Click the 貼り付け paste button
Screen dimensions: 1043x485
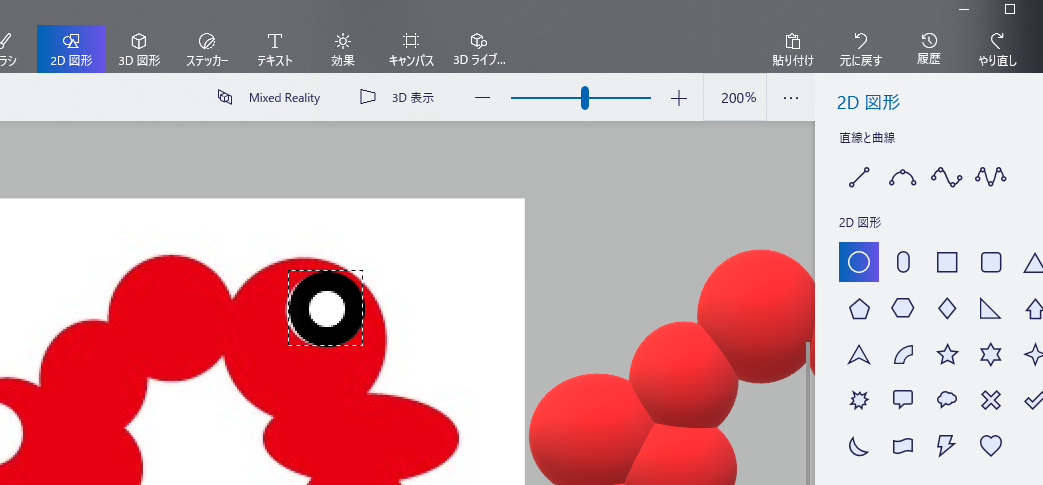pos(792,49)
